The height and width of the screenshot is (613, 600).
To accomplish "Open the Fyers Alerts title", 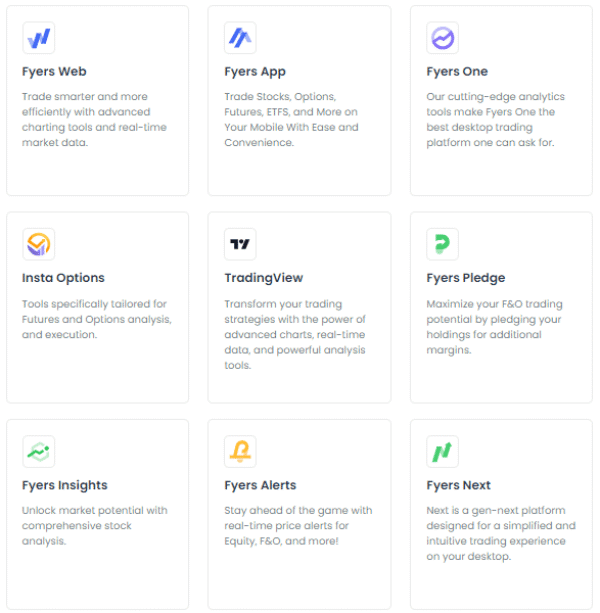I will [260, 485].
